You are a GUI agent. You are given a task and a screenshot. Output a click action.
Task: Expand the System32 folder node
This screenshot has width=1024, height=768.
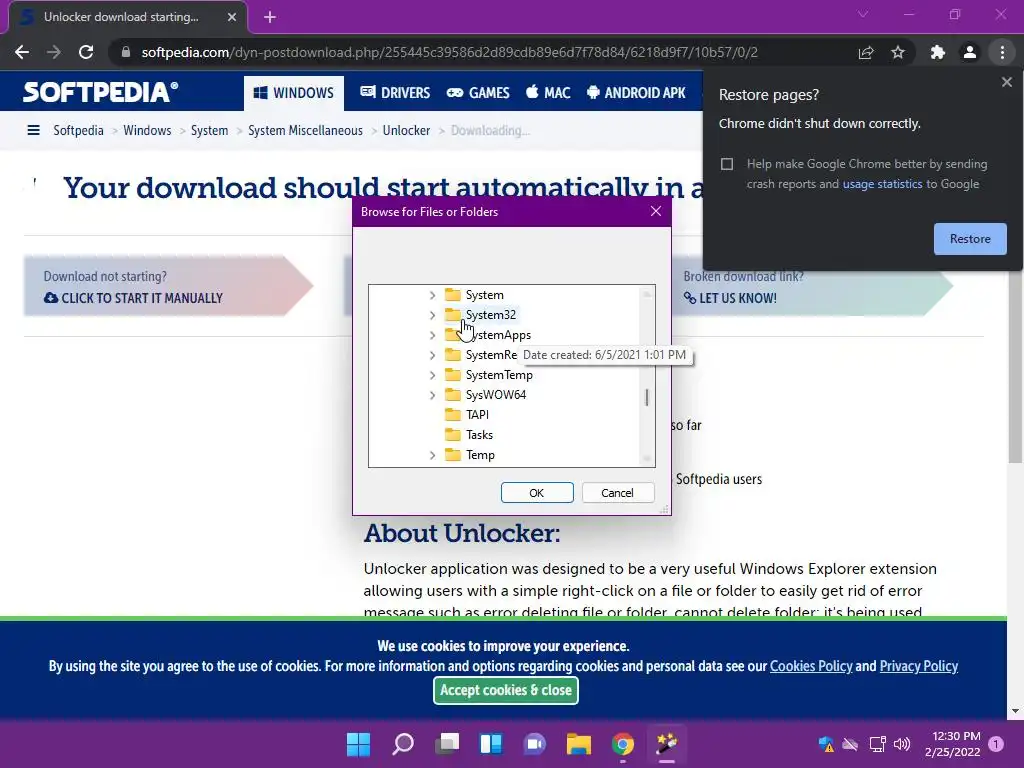[x=432, y=315]
